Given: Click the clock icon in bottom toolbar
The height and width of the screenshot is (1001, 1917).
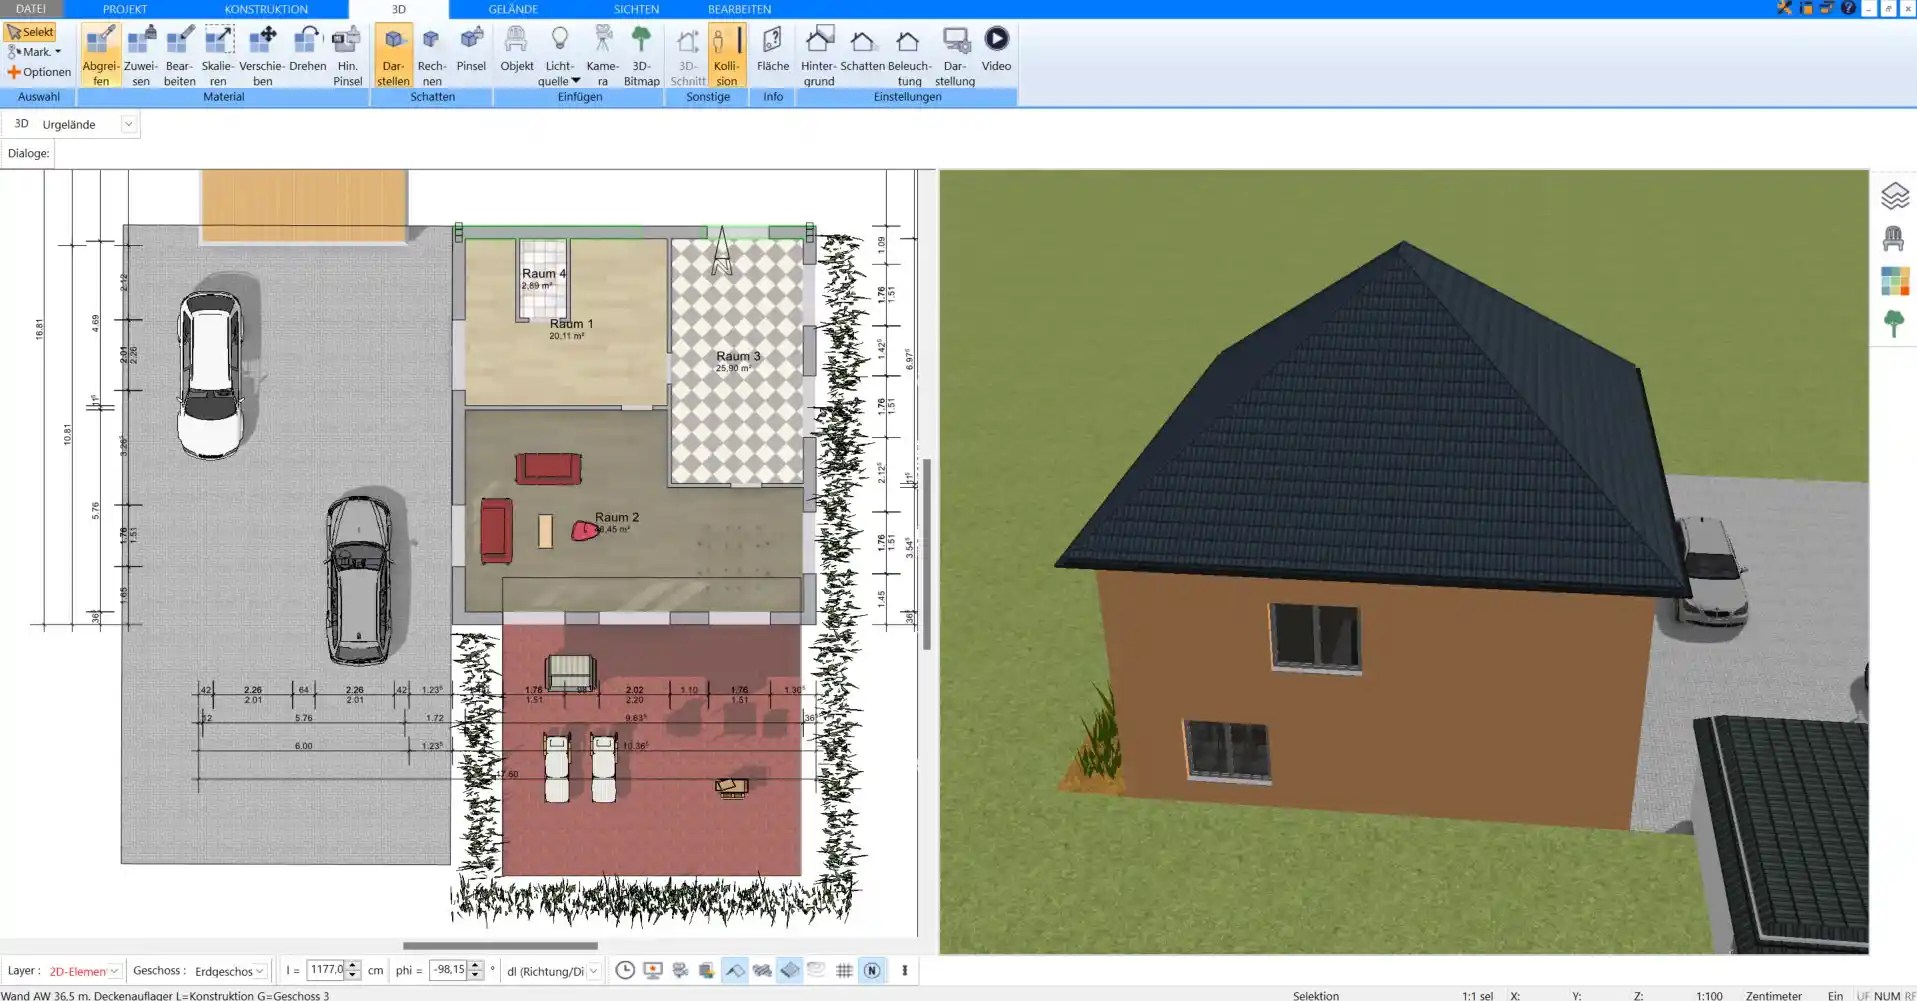Looking at the screenshot, I should (625, 970).
